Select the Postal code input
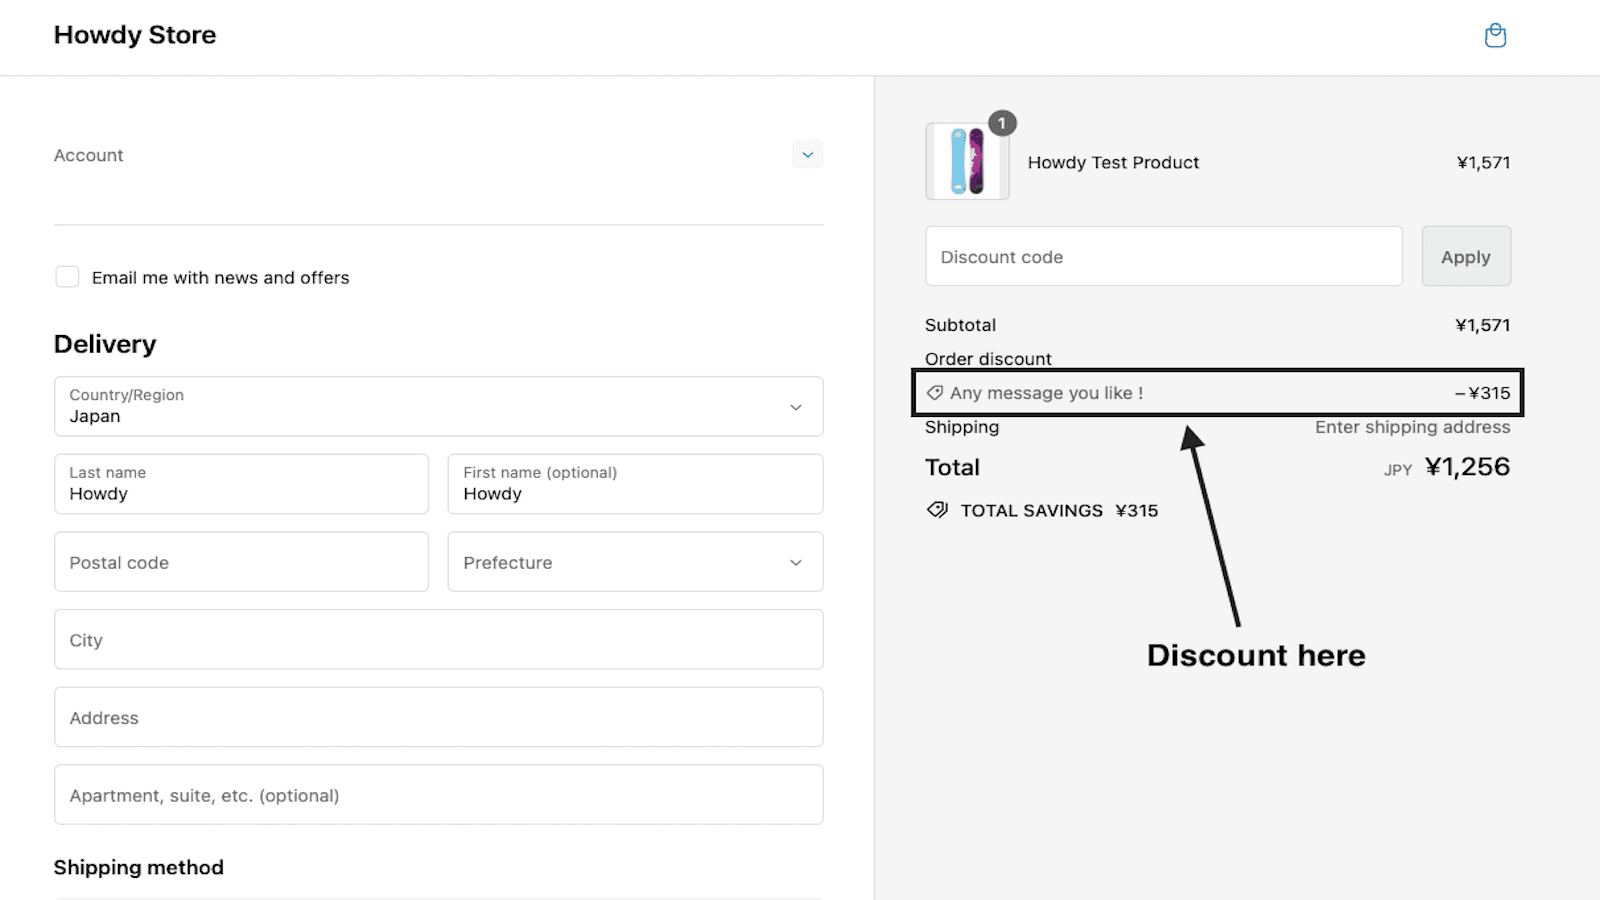The height and width of the screenshot is (900, 1600). [x=241, y=562]
